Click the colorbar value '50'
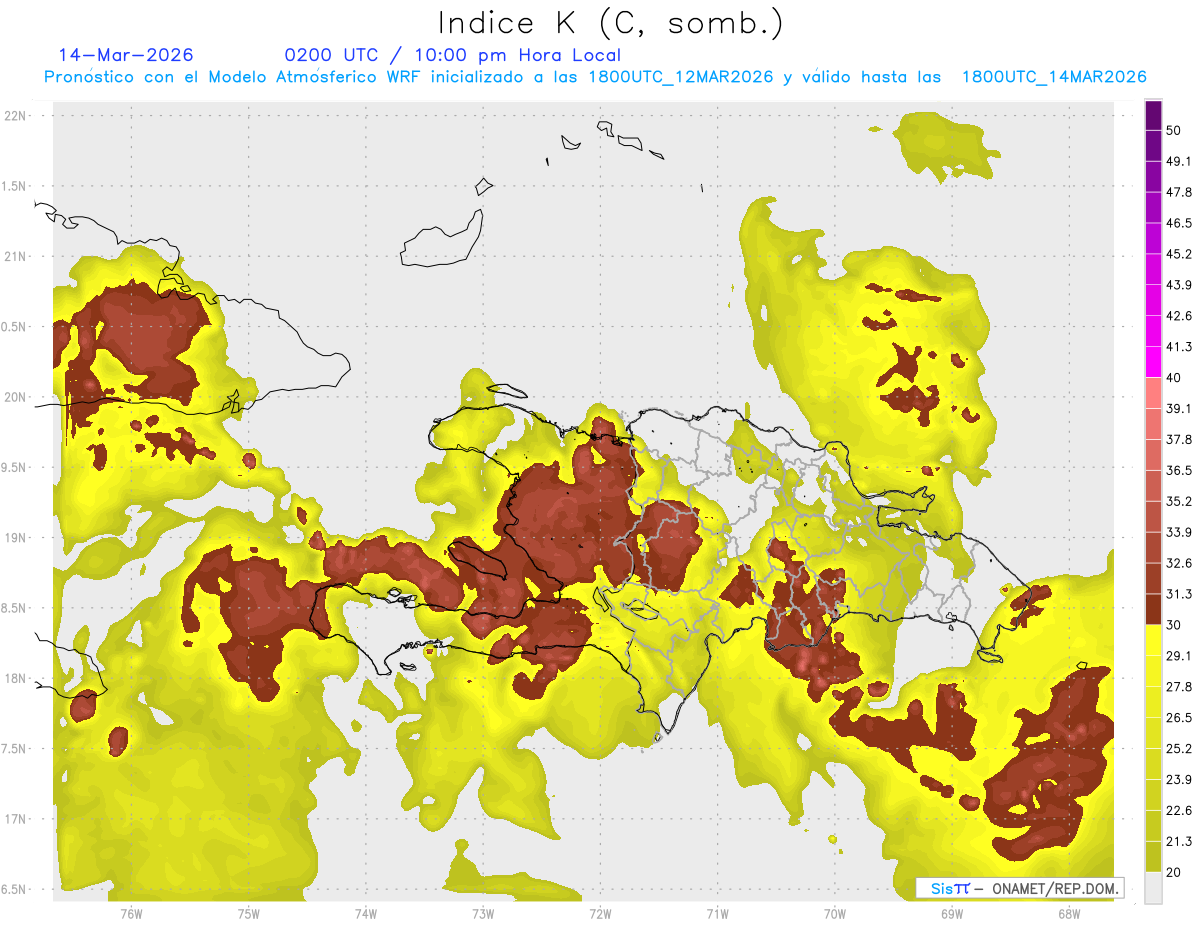 tap(1175, 131)
